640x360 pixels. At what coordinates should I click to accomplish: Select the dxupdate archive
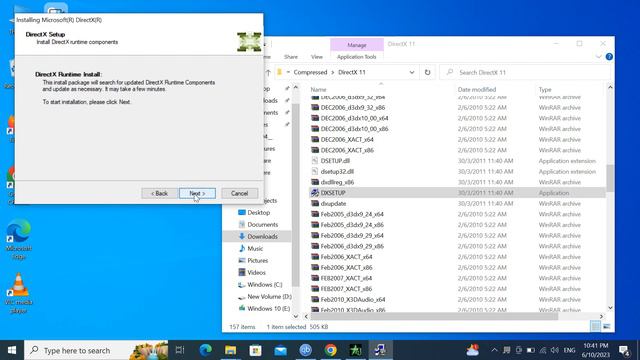coord(333,203)
